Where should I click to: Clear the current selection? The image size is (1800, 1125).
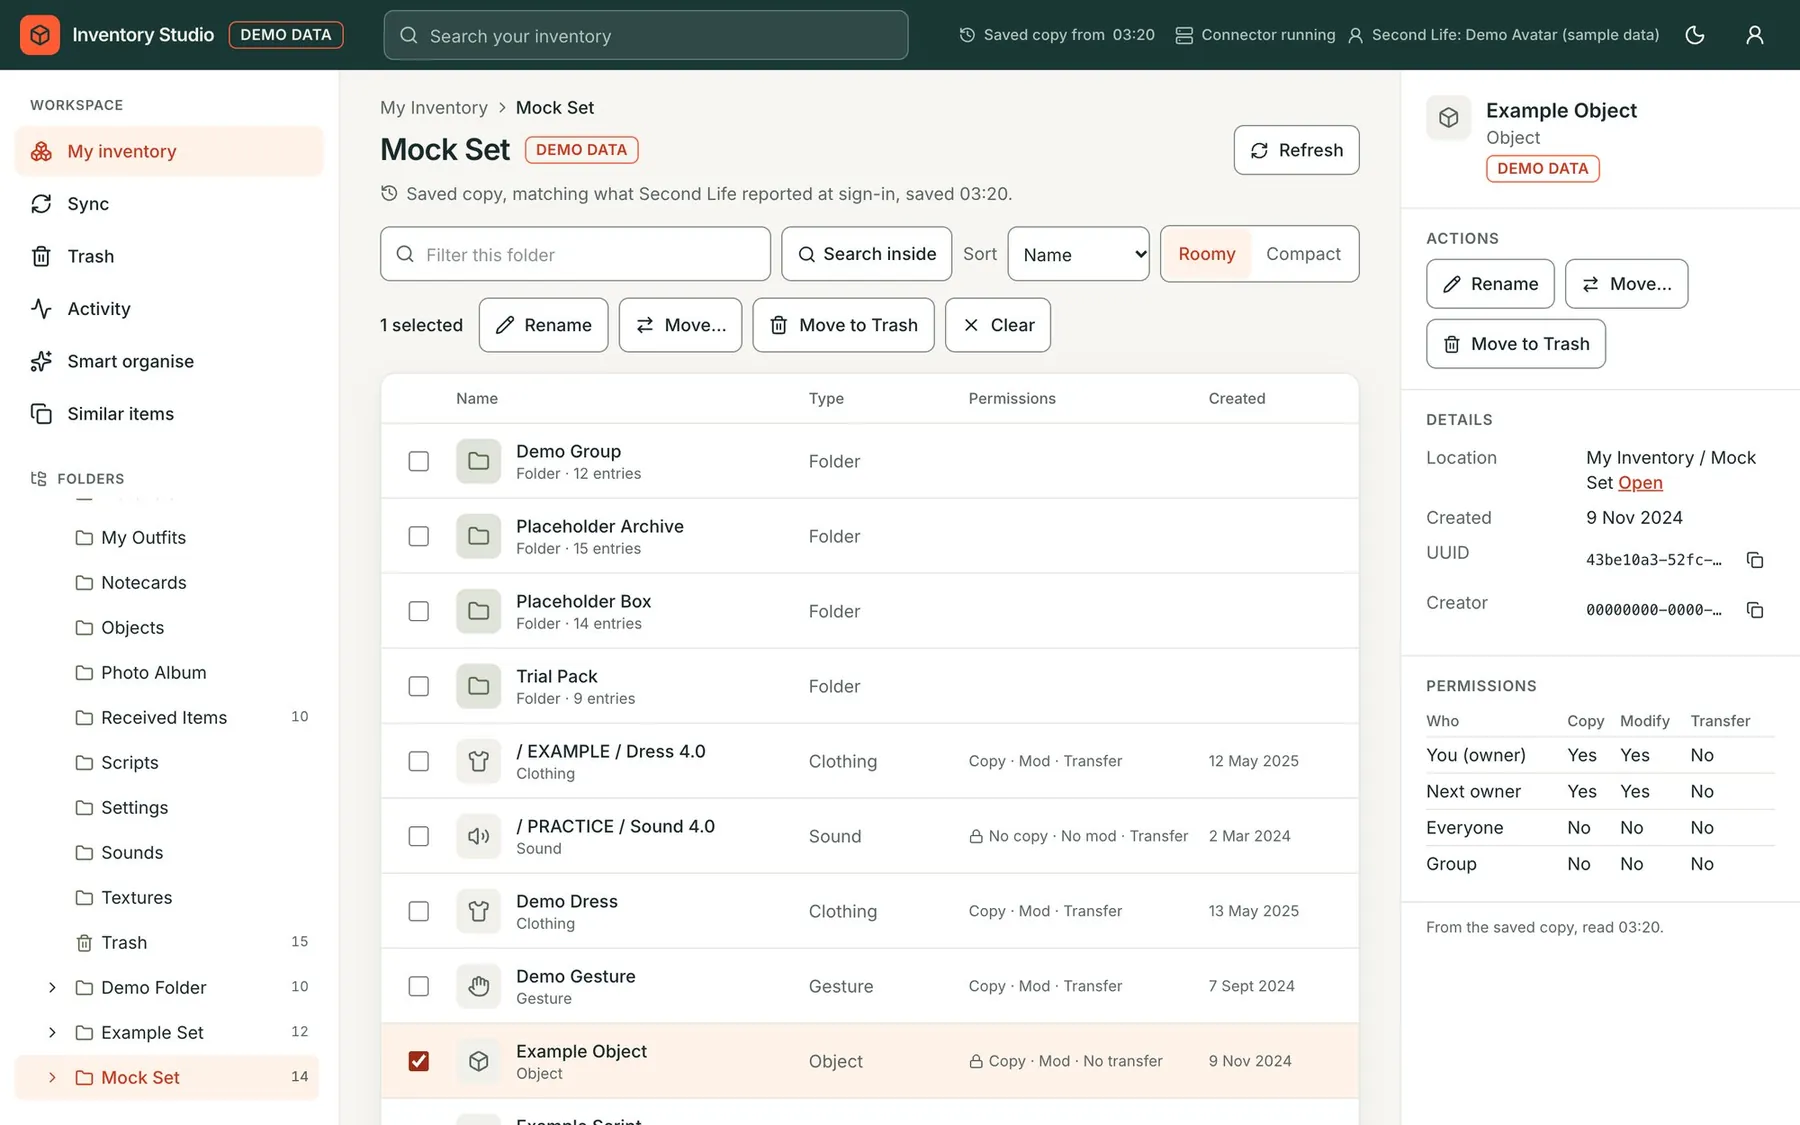click(x=997, y=325)
